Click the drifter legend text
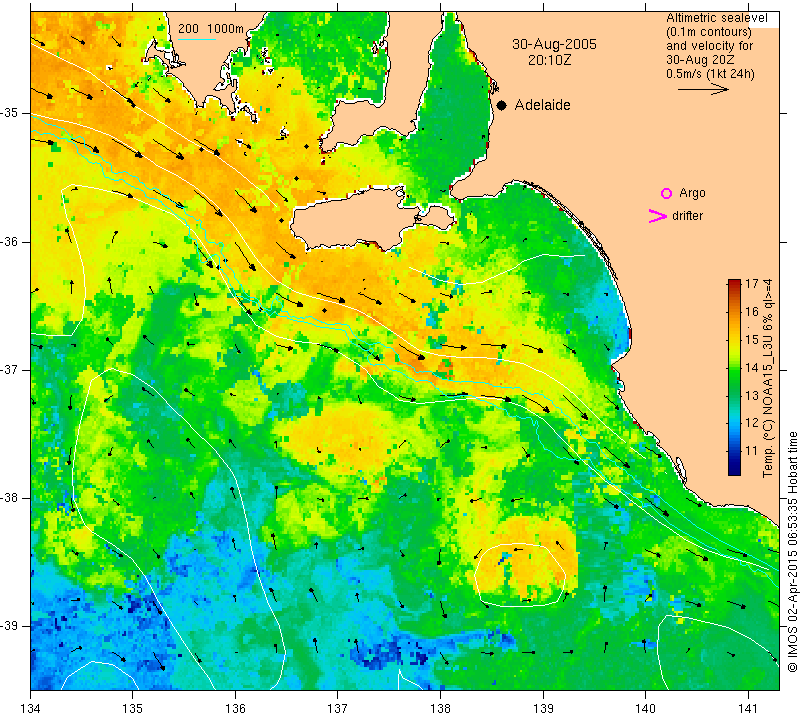Viewport: 800px width, 720px height. (687, 216)
